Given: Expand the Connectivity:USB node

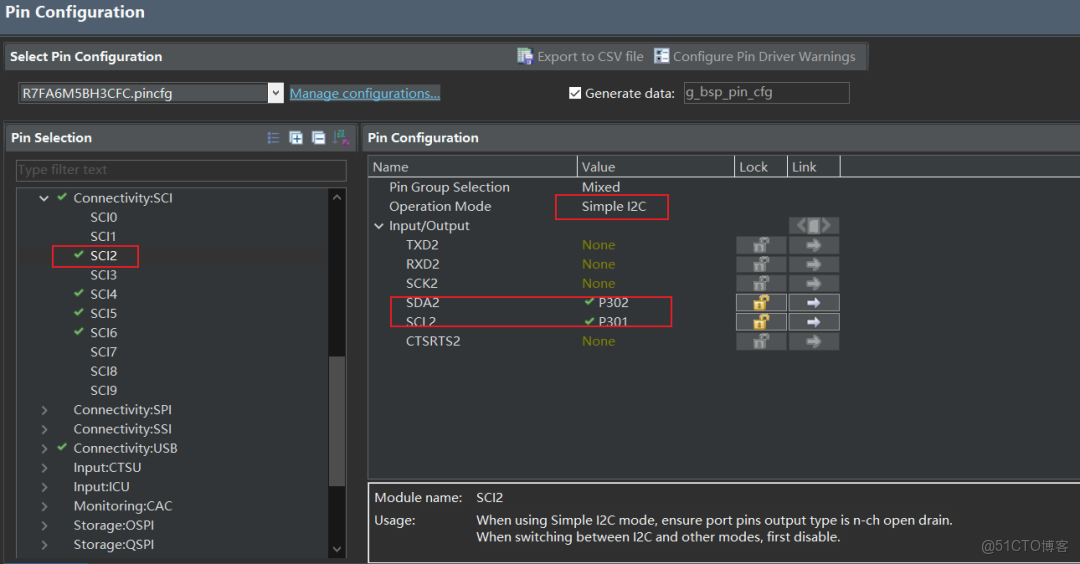Looking at the screenshot, I should point(44,449).
